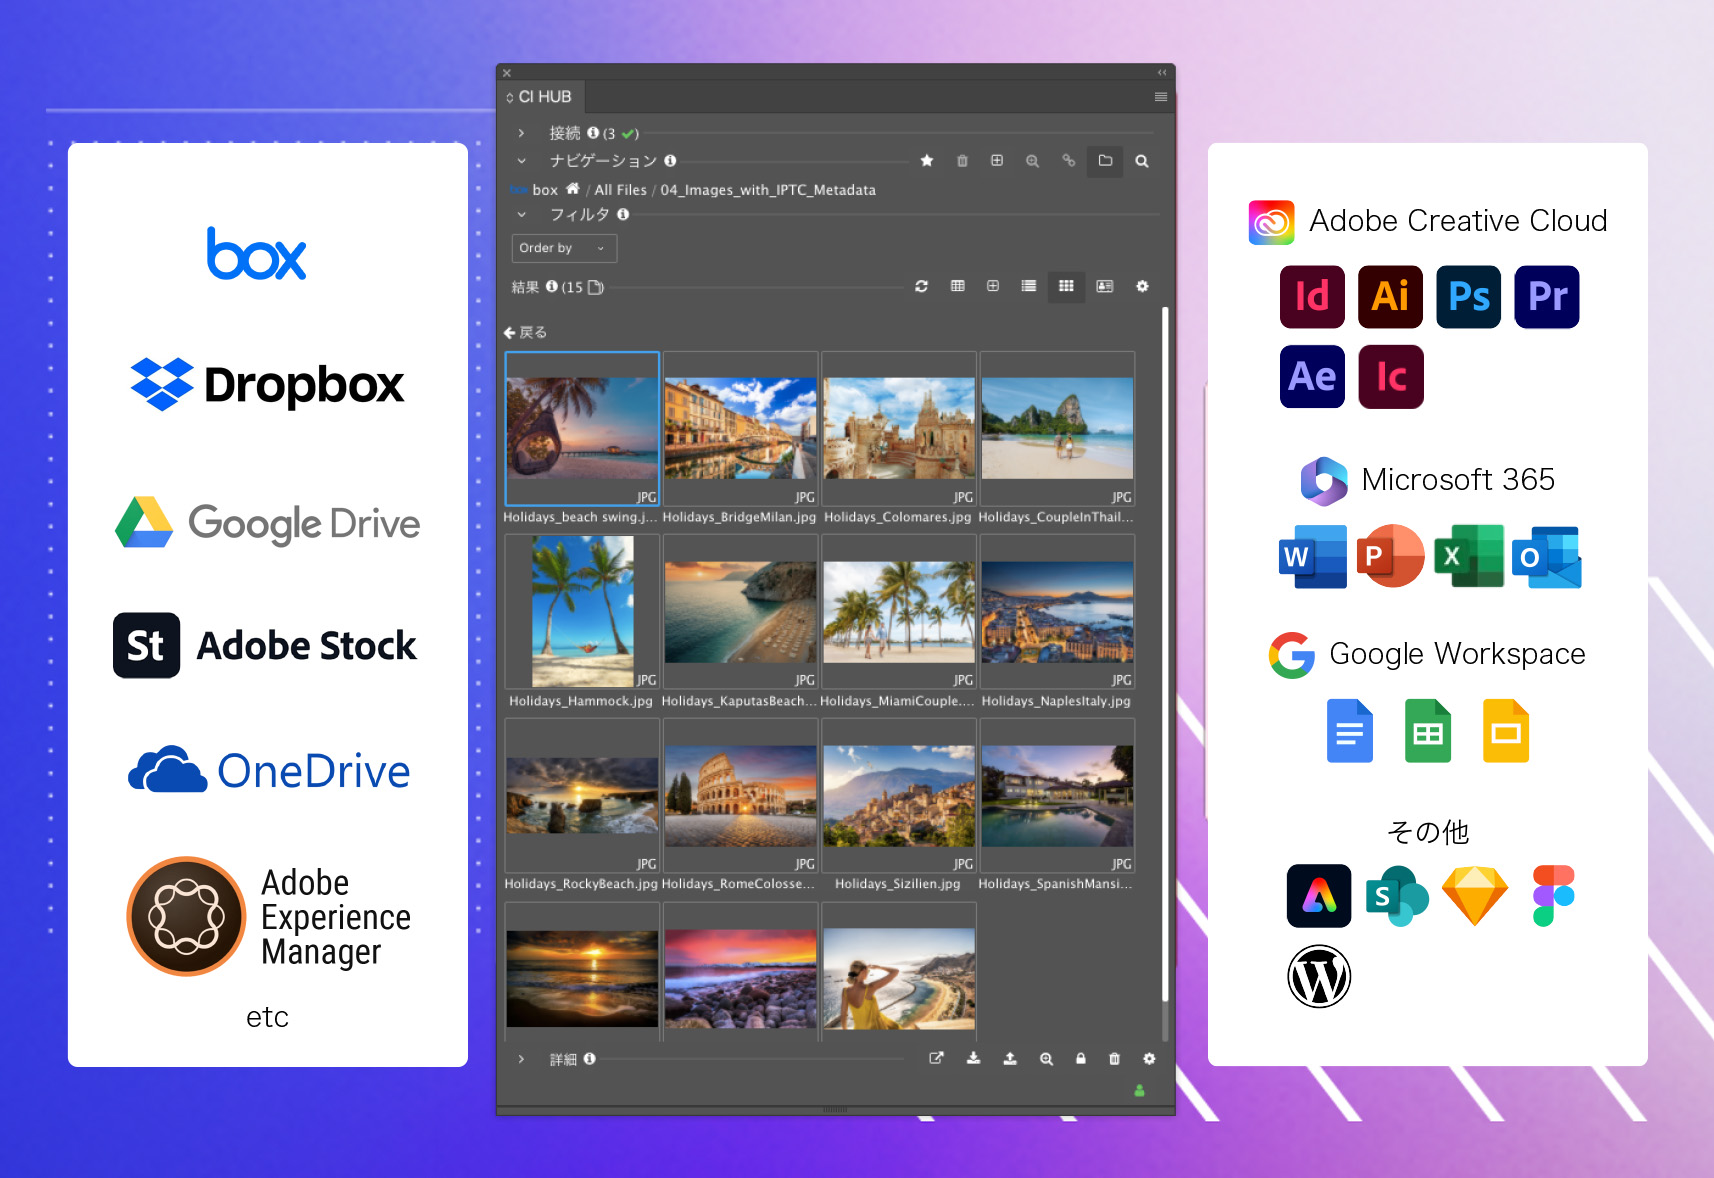1714x1178 pixels.
Task: Click the home icon in breadcrumb
Action: tap(572, 189)
